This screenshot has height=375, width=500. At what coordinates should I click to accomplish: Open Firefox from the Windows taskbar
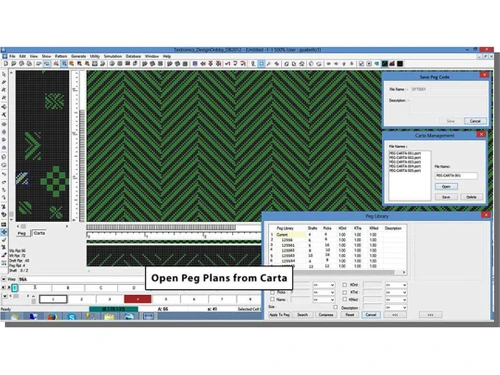tap(52, 317)
